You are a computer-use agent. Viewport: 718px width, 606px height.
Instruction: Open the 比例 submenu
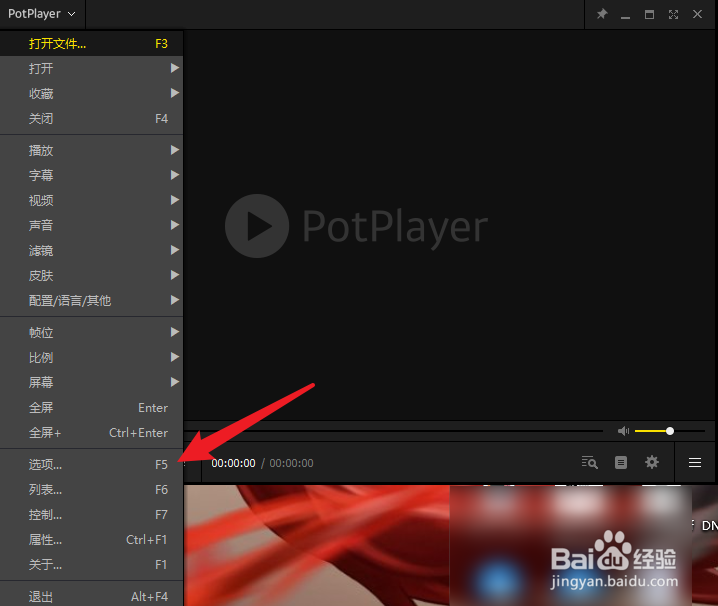(x=92, y=357)
